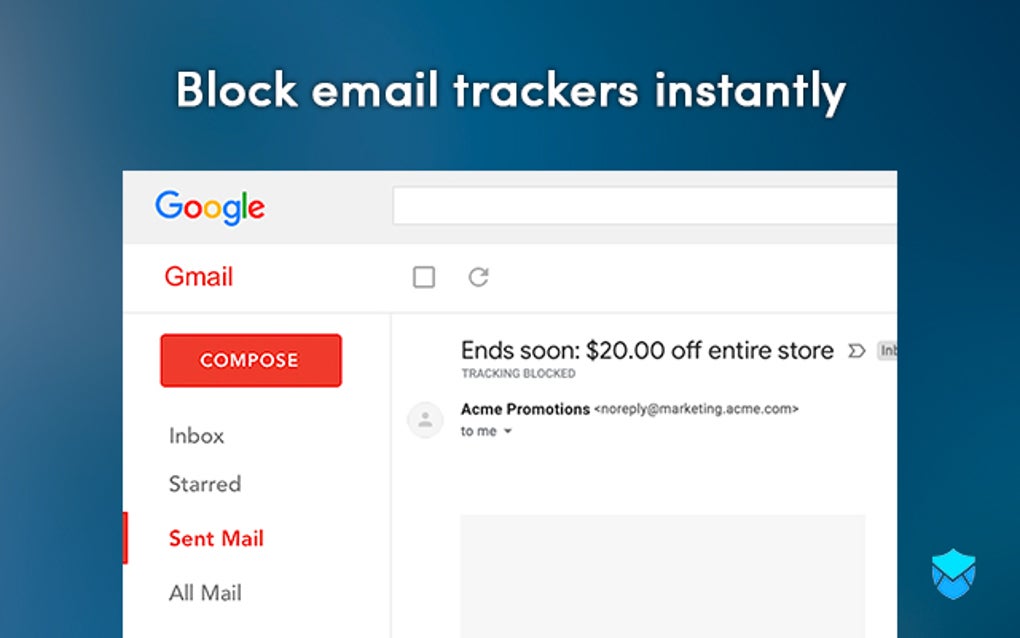
Task: Click the noreply@marketing.acme.com address
Action: [697, 409]
